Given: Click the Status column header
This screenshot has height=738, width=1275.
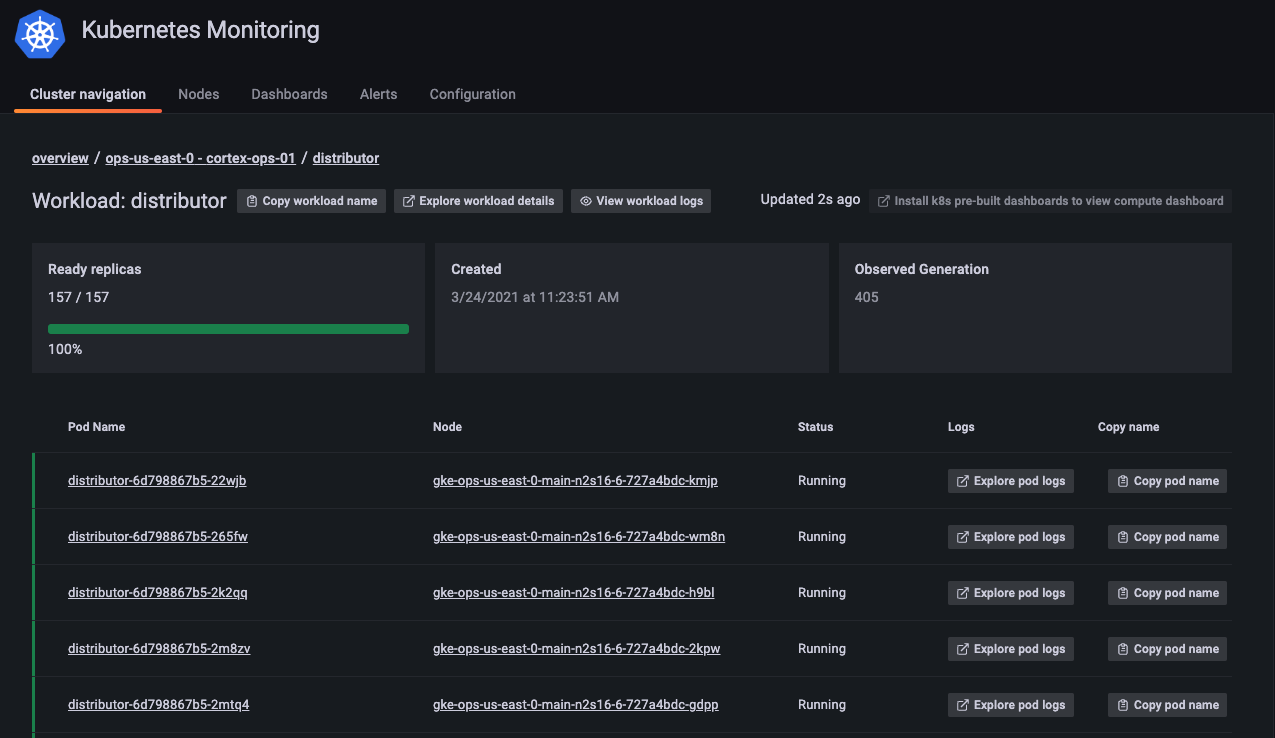Looking at the screenshot, I should [815, 427].
